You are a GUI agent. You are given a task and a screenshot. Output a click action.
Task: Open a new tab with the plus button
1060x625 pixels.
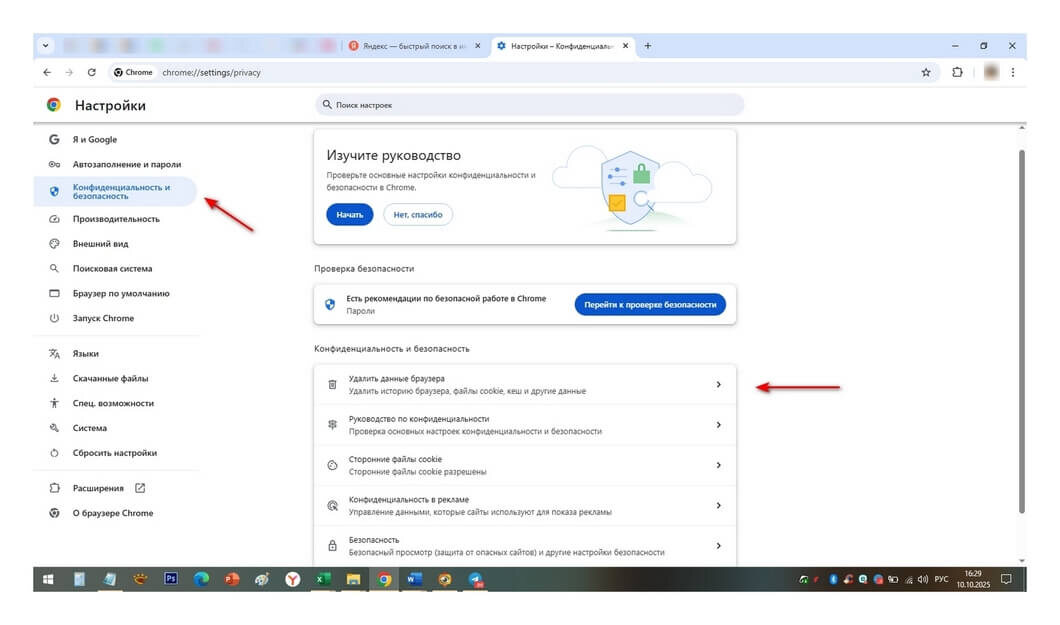(648, 46)
